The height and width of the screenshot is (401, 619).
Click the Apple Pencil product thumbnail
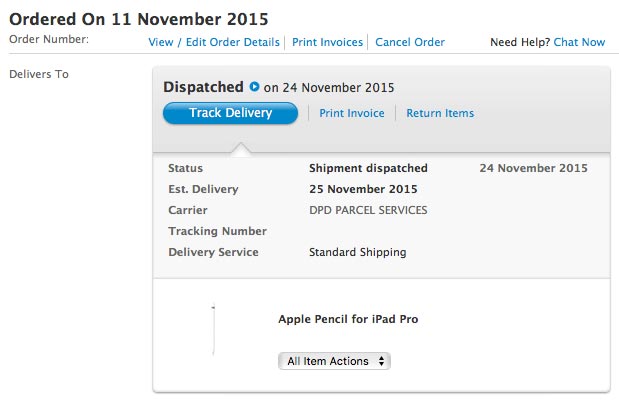point(213,329)
